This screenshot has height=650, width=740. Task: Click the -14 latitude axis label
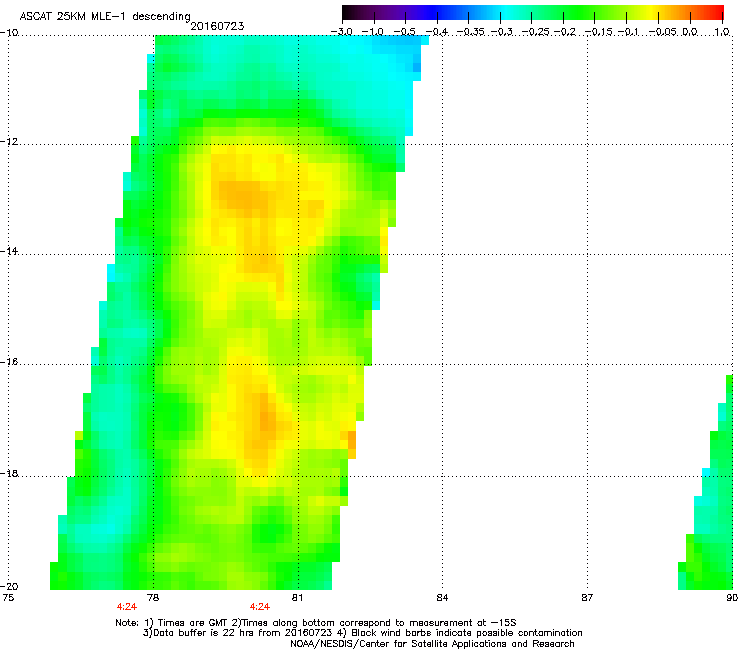tap(9, 251)
